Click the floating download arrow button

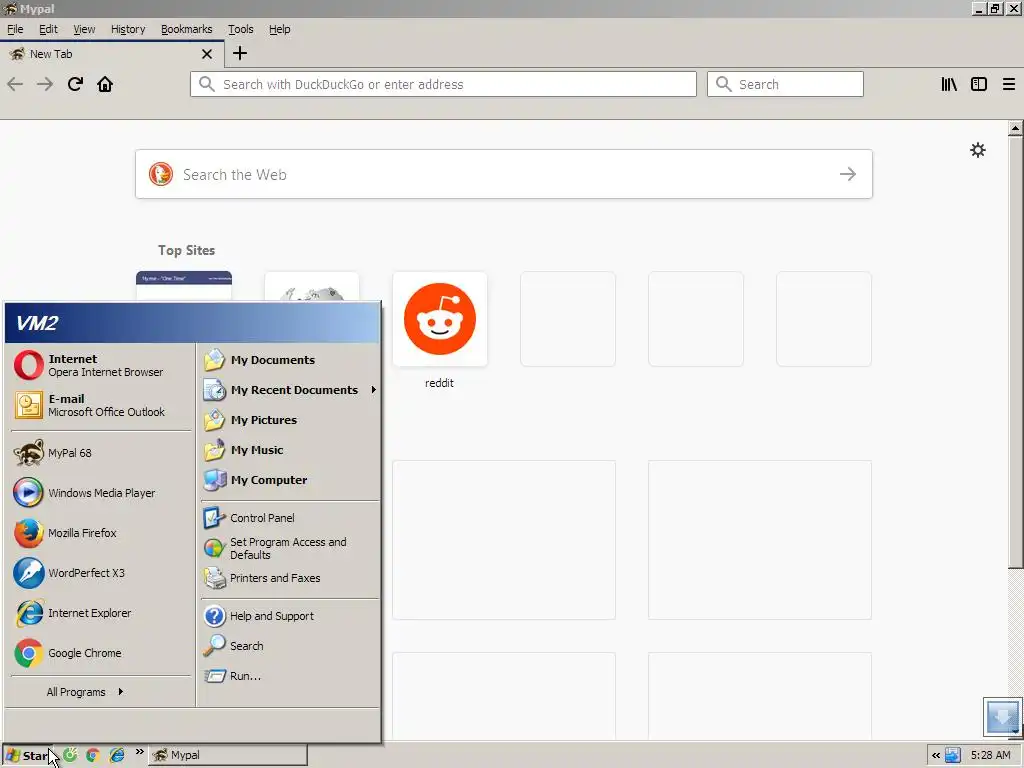(1002, 717)
